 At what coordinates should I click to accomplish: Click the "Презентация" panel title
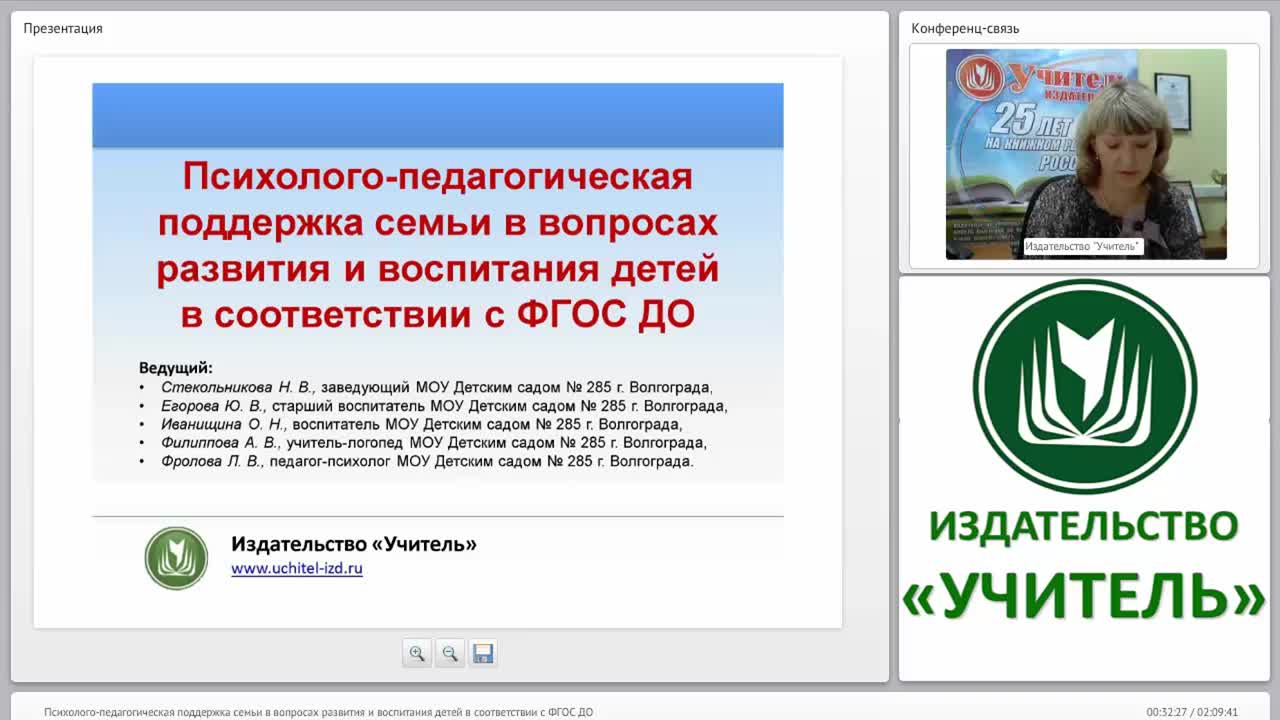point(63,28)
